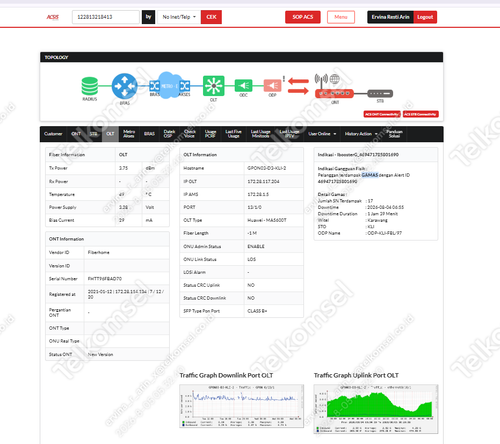Open the Panduan Solusi tab
This screenshot has height=444, width=500.
pos(394,134)
